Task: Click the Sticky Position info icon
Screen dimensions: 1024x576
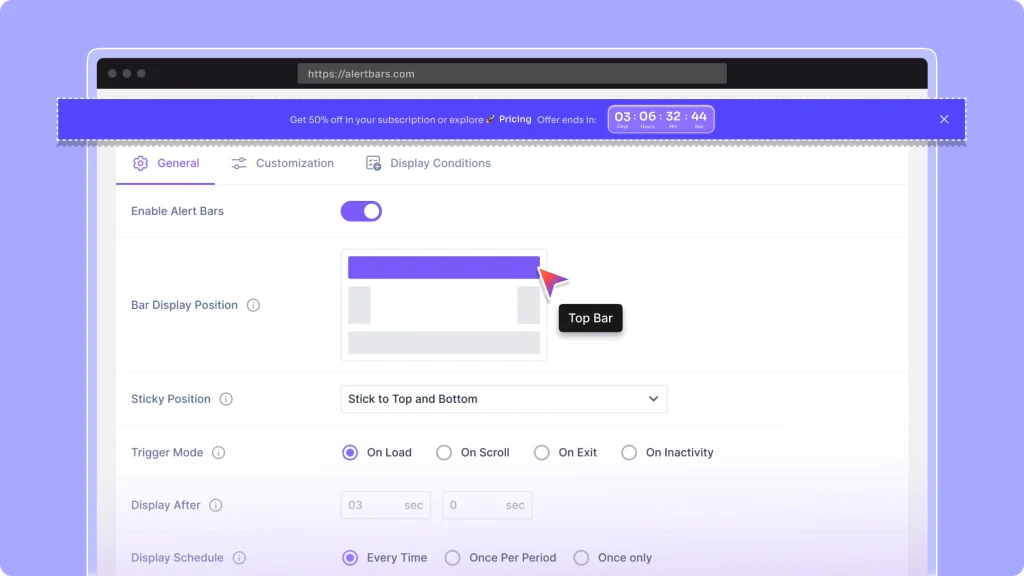Action: point(226,399)
